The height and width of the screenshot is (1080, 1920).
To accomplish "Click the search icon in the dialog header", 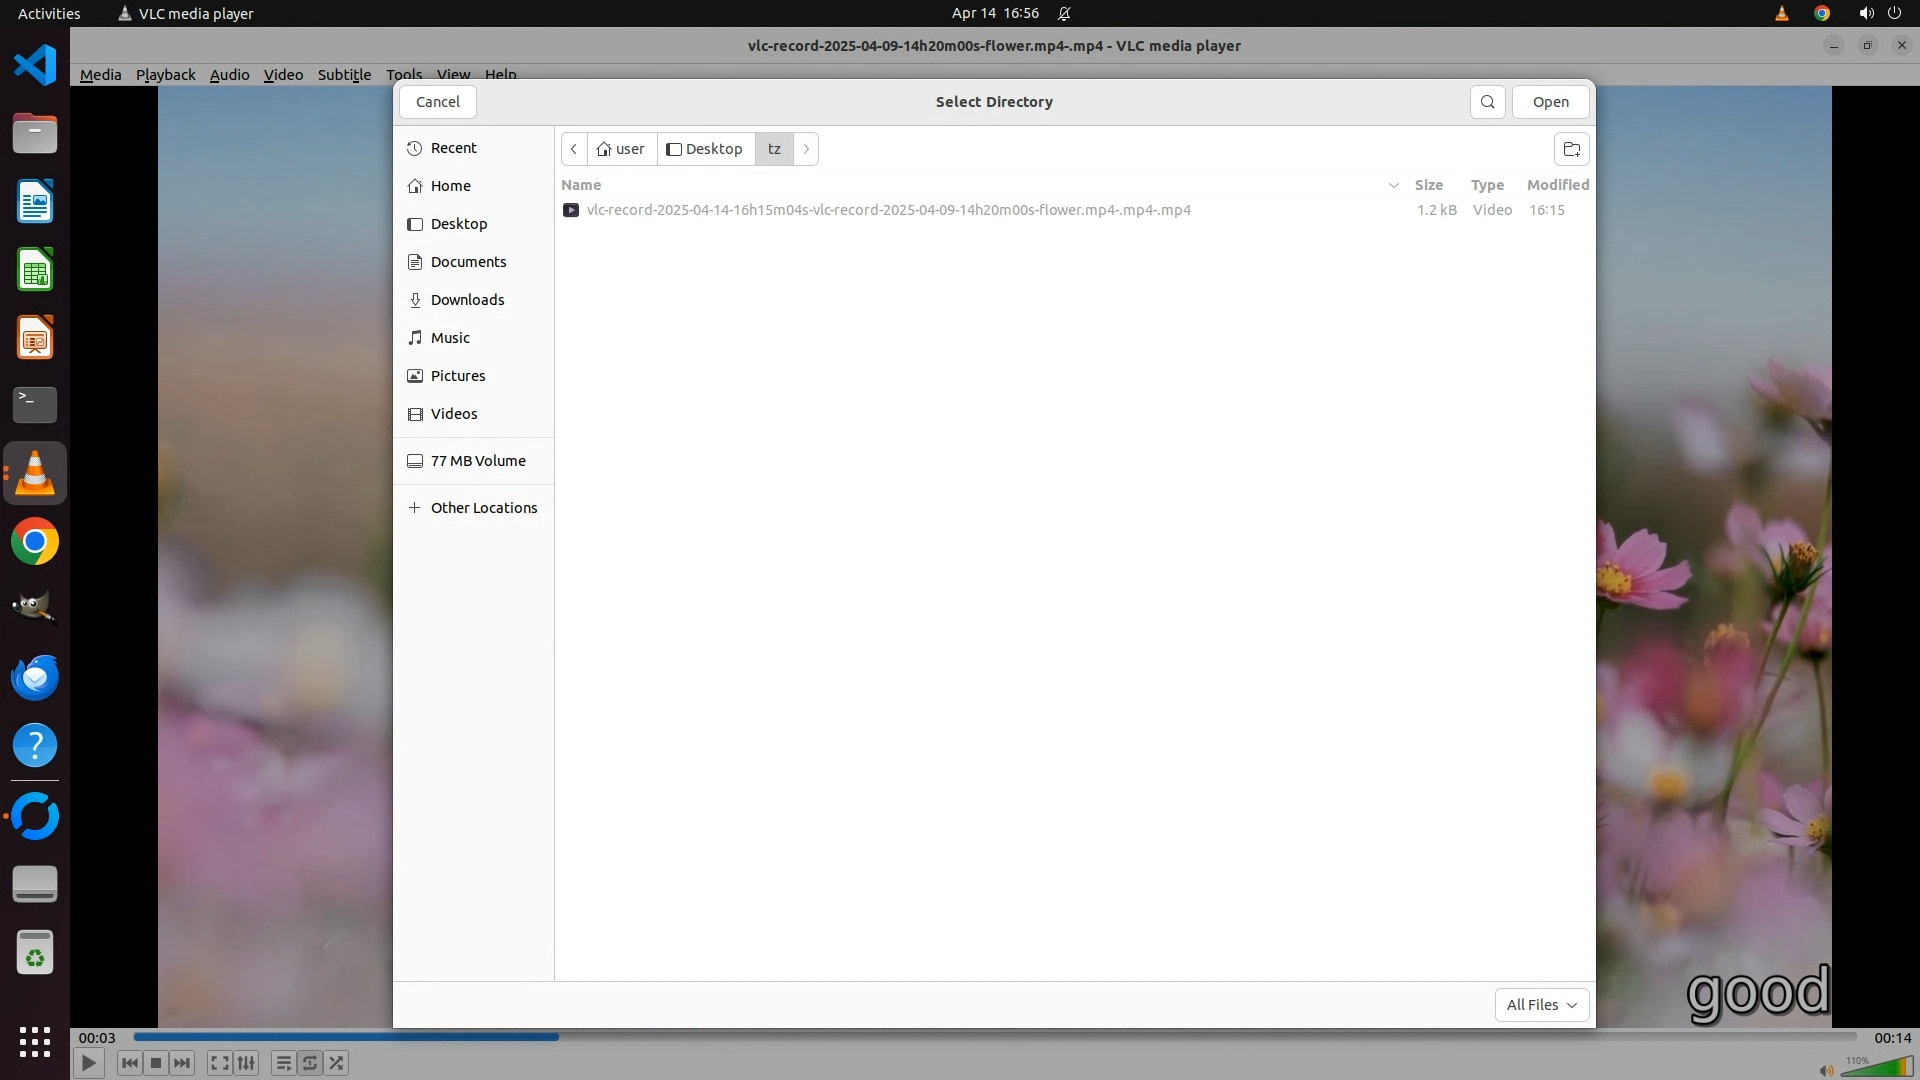I will coord(1487,102).
